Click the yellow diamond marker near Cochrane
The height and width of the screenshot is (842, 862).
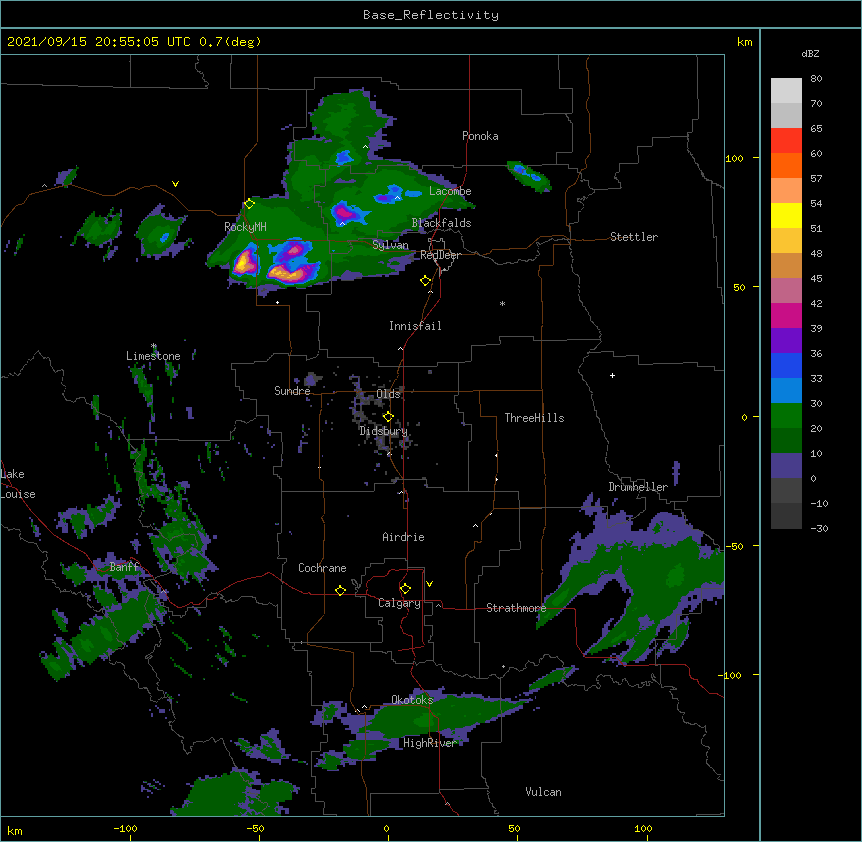coord(340,590)
